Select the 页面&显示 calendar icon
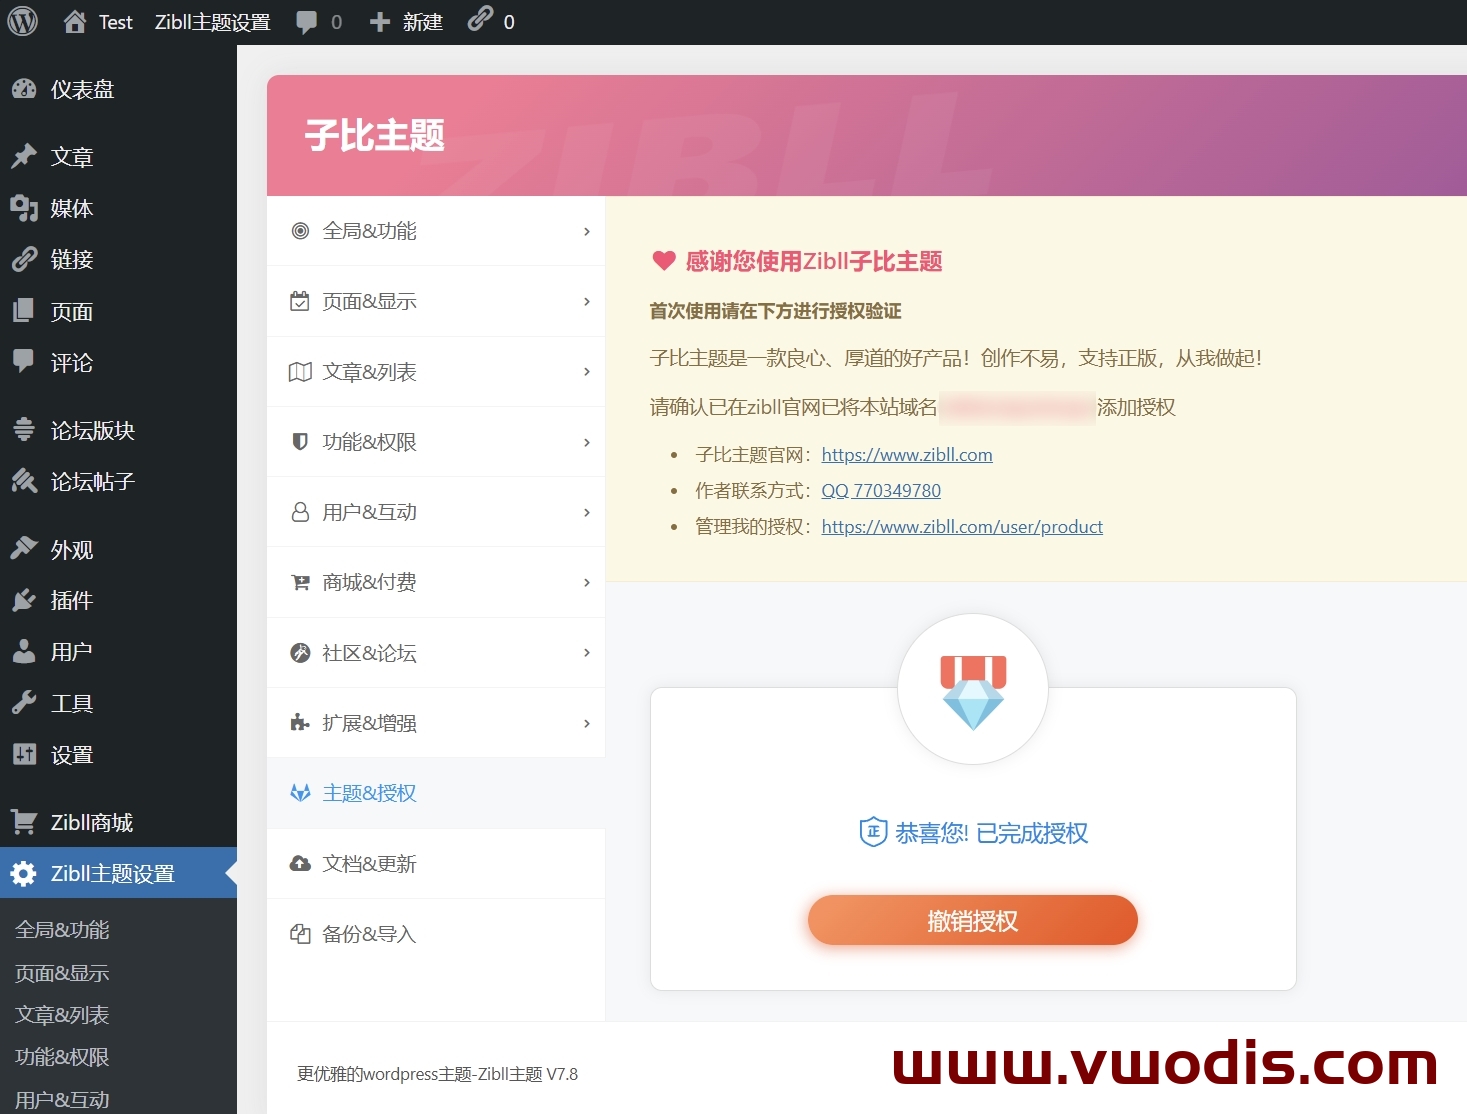Screen dimensions: 1467x1114 point(299,301)
